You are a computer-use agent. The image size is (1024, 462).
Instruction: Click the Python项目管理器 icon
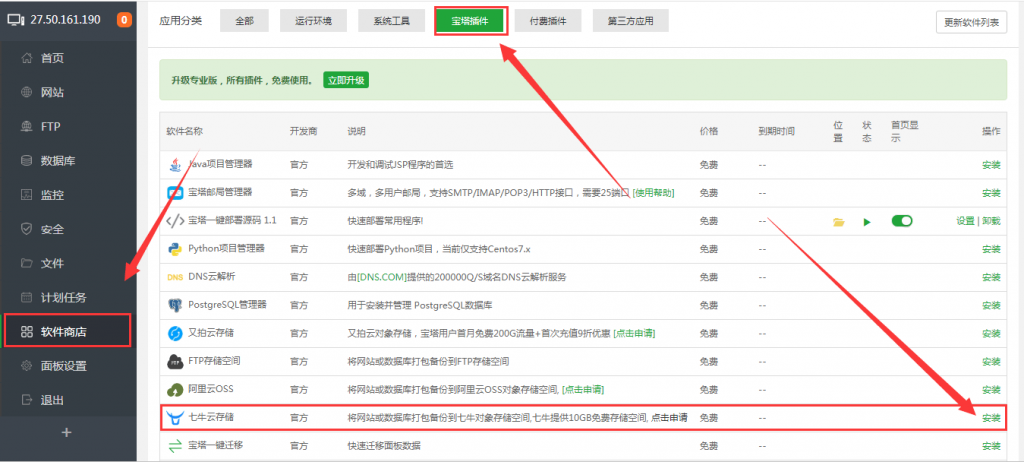pyautogui.click(x=174, y=249)
